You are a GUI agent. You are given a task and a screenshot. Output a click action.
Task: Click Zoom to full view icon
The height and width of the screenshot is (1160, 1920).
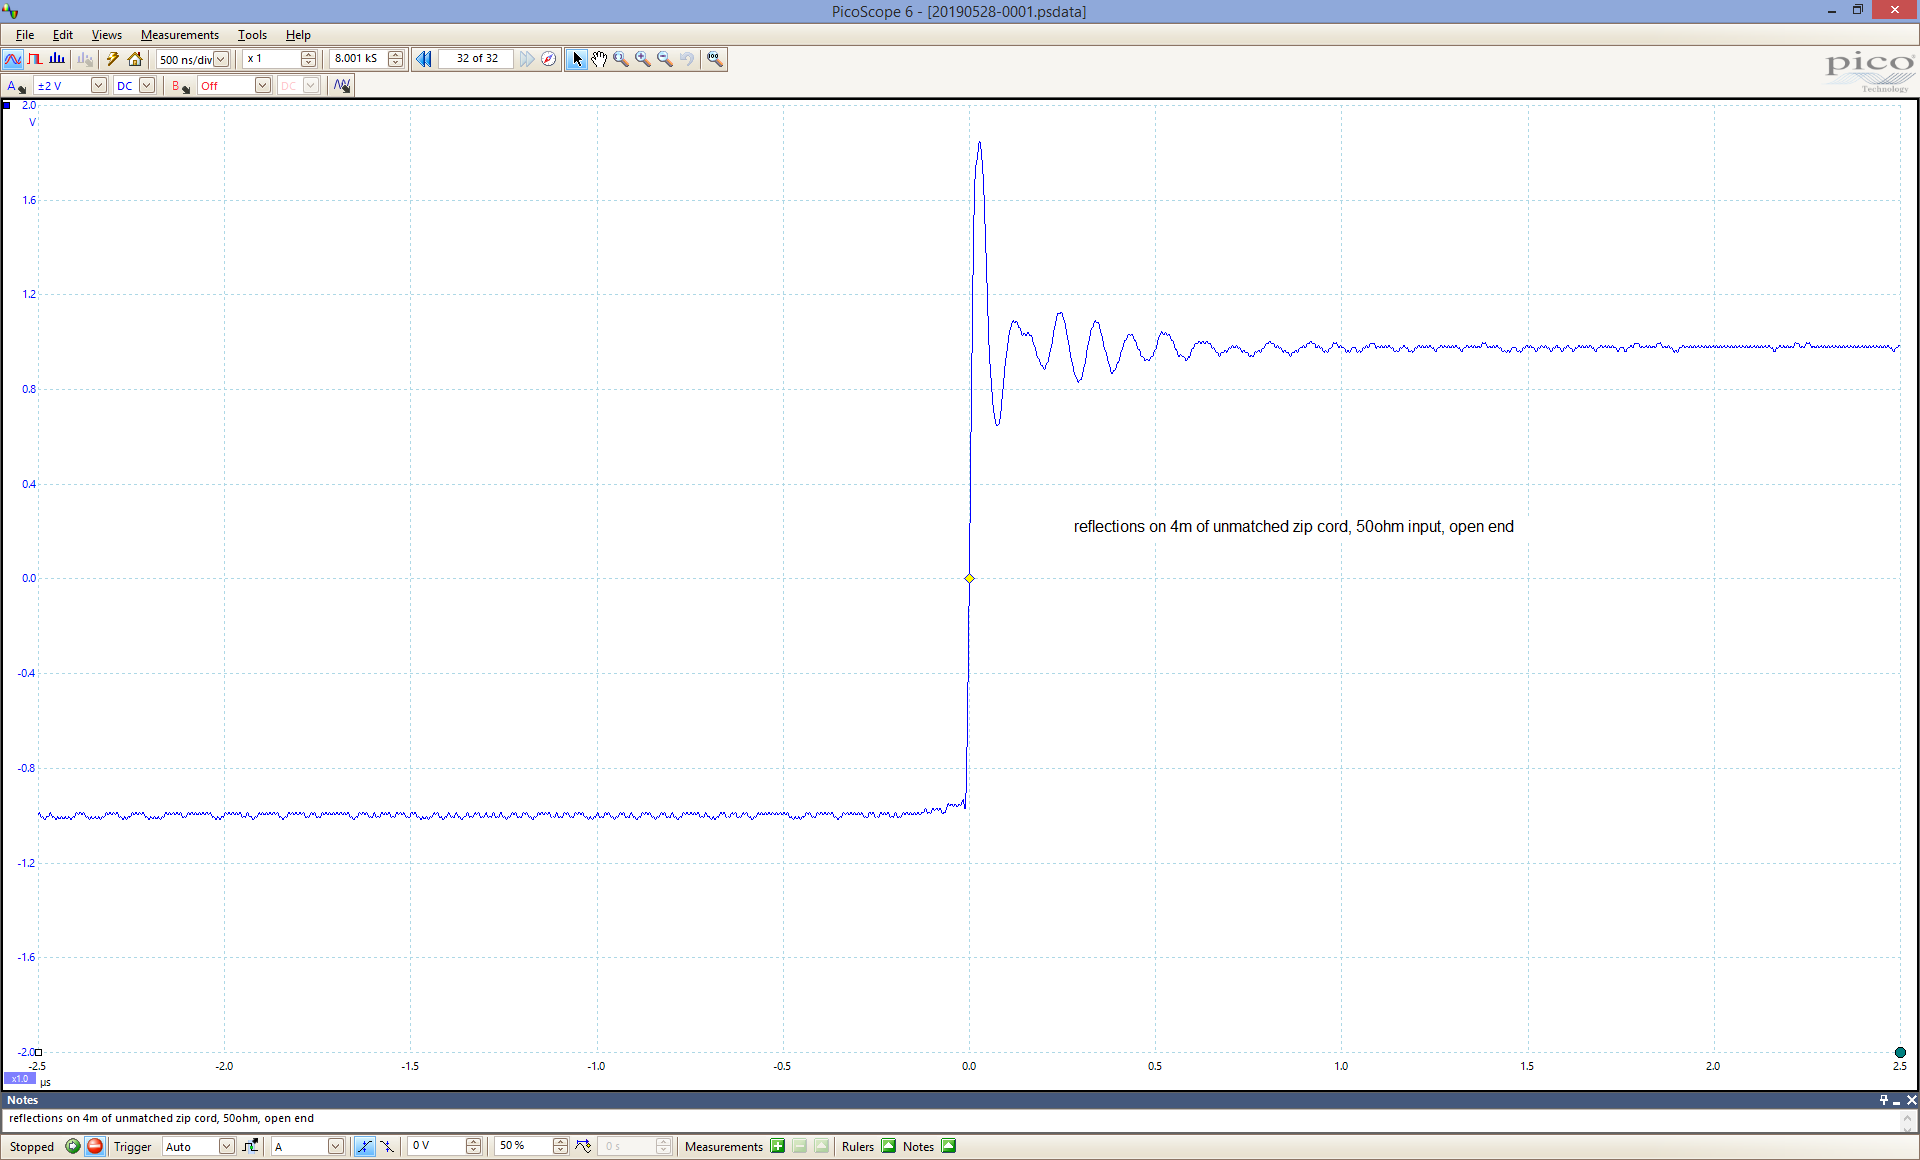click(x=715, y=59)
